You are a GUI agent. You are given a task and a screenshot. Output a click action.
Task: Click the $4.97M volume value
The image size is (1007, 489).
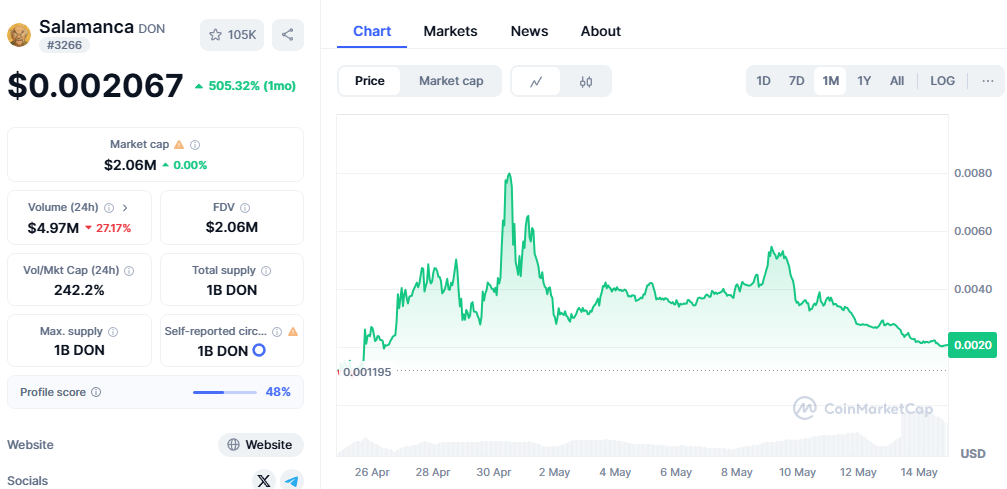coord(53,227)
